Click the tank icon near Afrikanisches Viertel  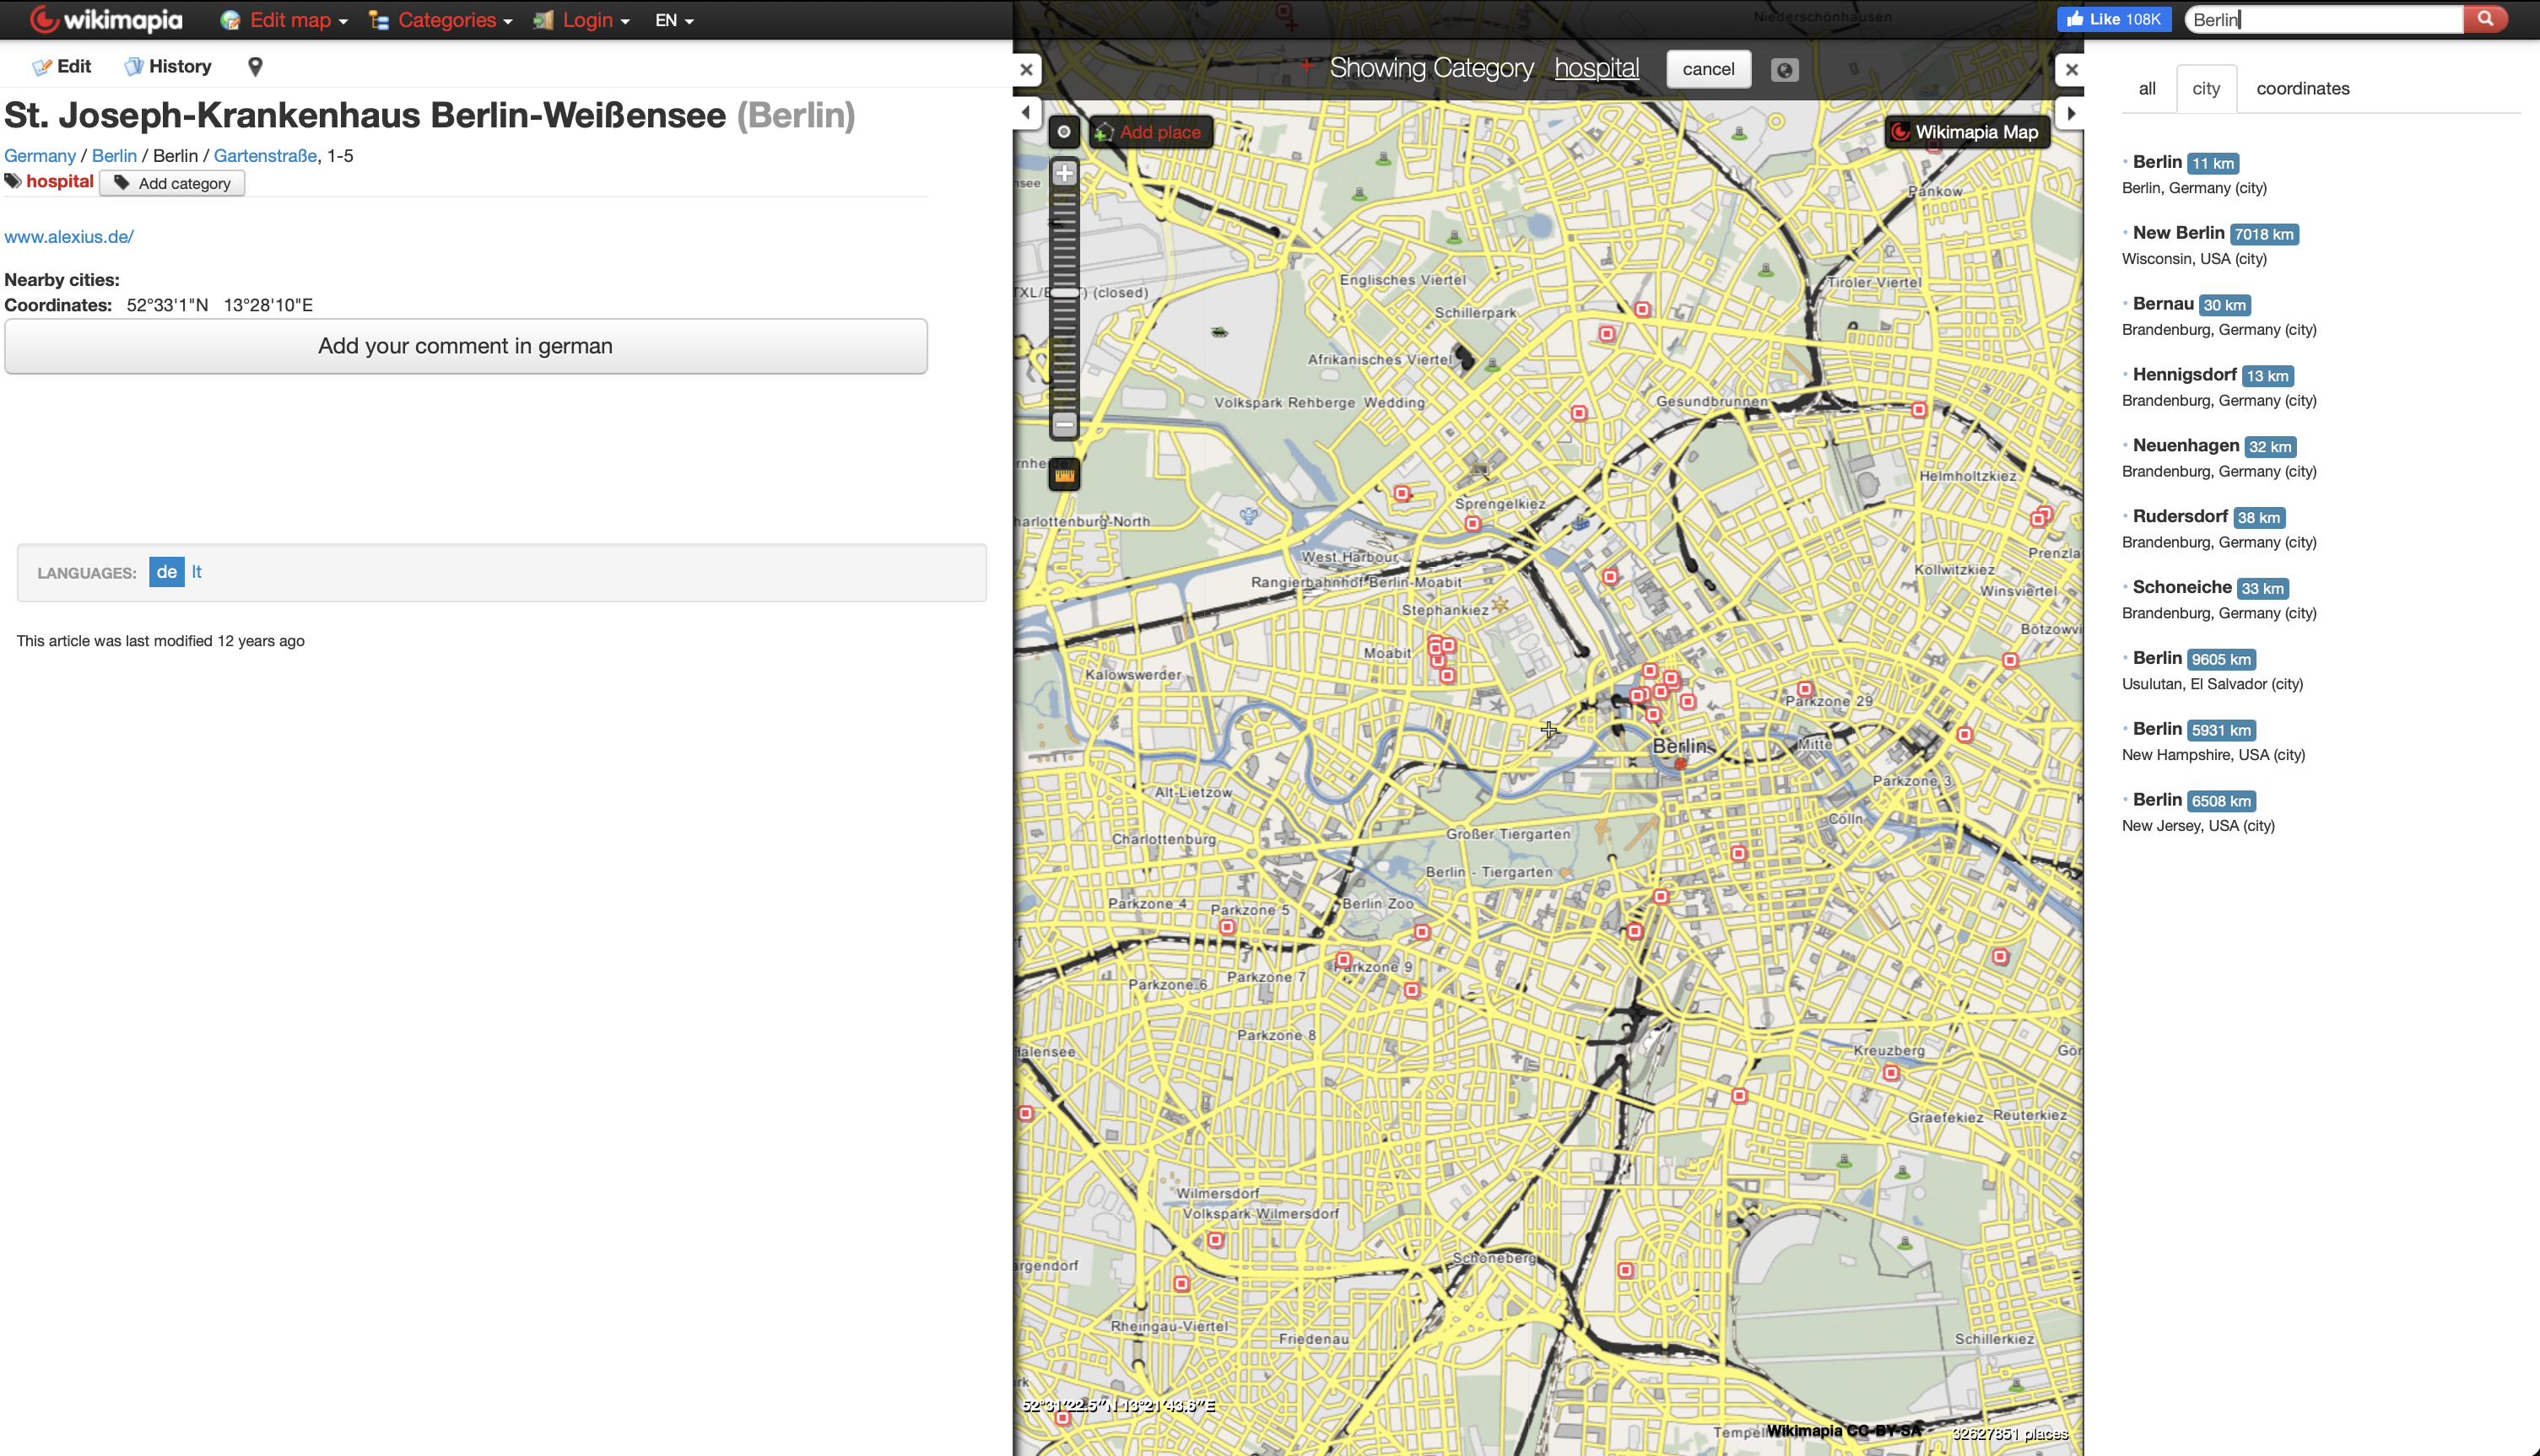click(1219, 332)
